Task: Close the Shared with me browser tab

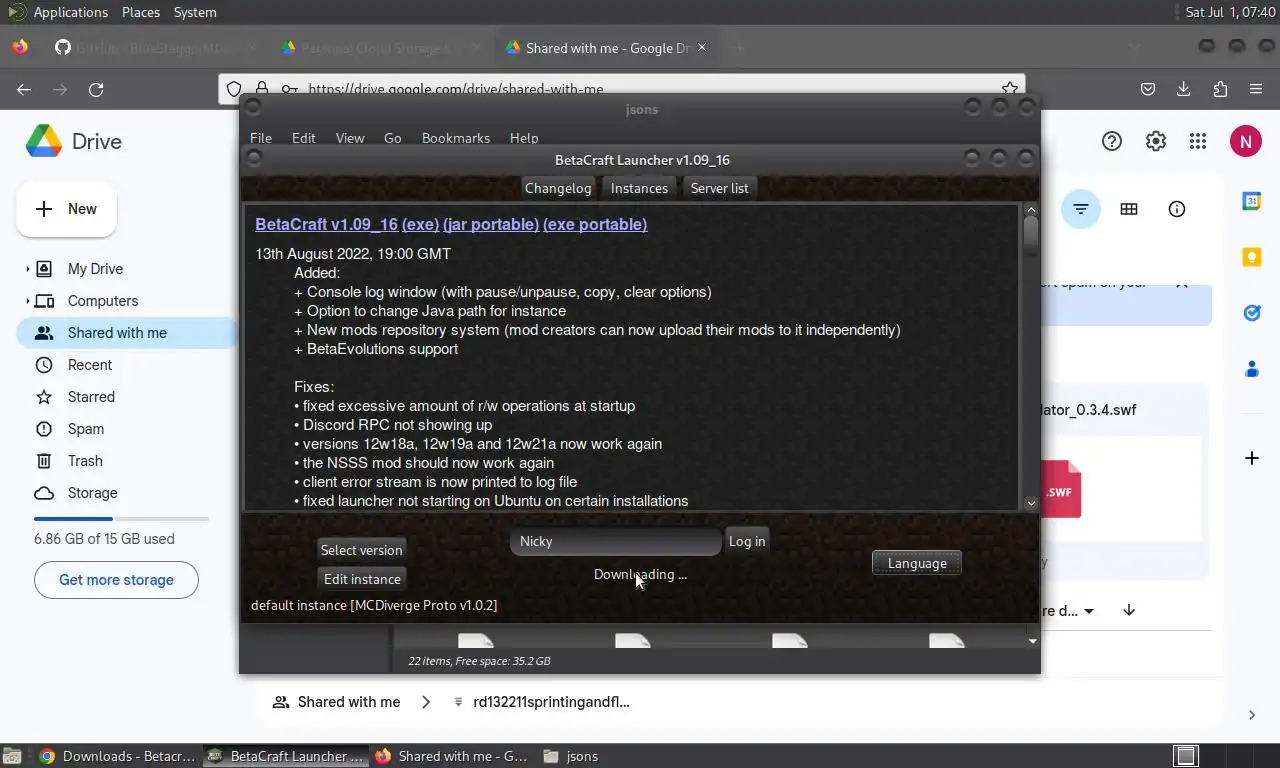Action: (x=702, y=47)
